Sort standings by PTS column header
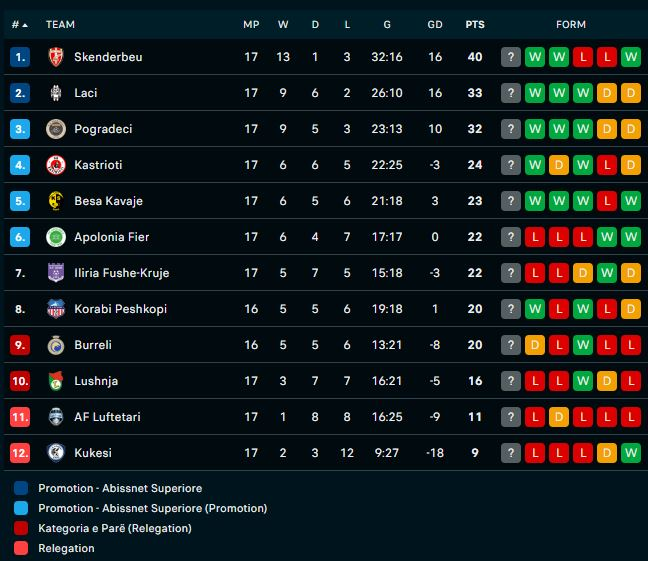Image resolution: width=648 pixels, height=561 pixels. click(x=475, y=24)
